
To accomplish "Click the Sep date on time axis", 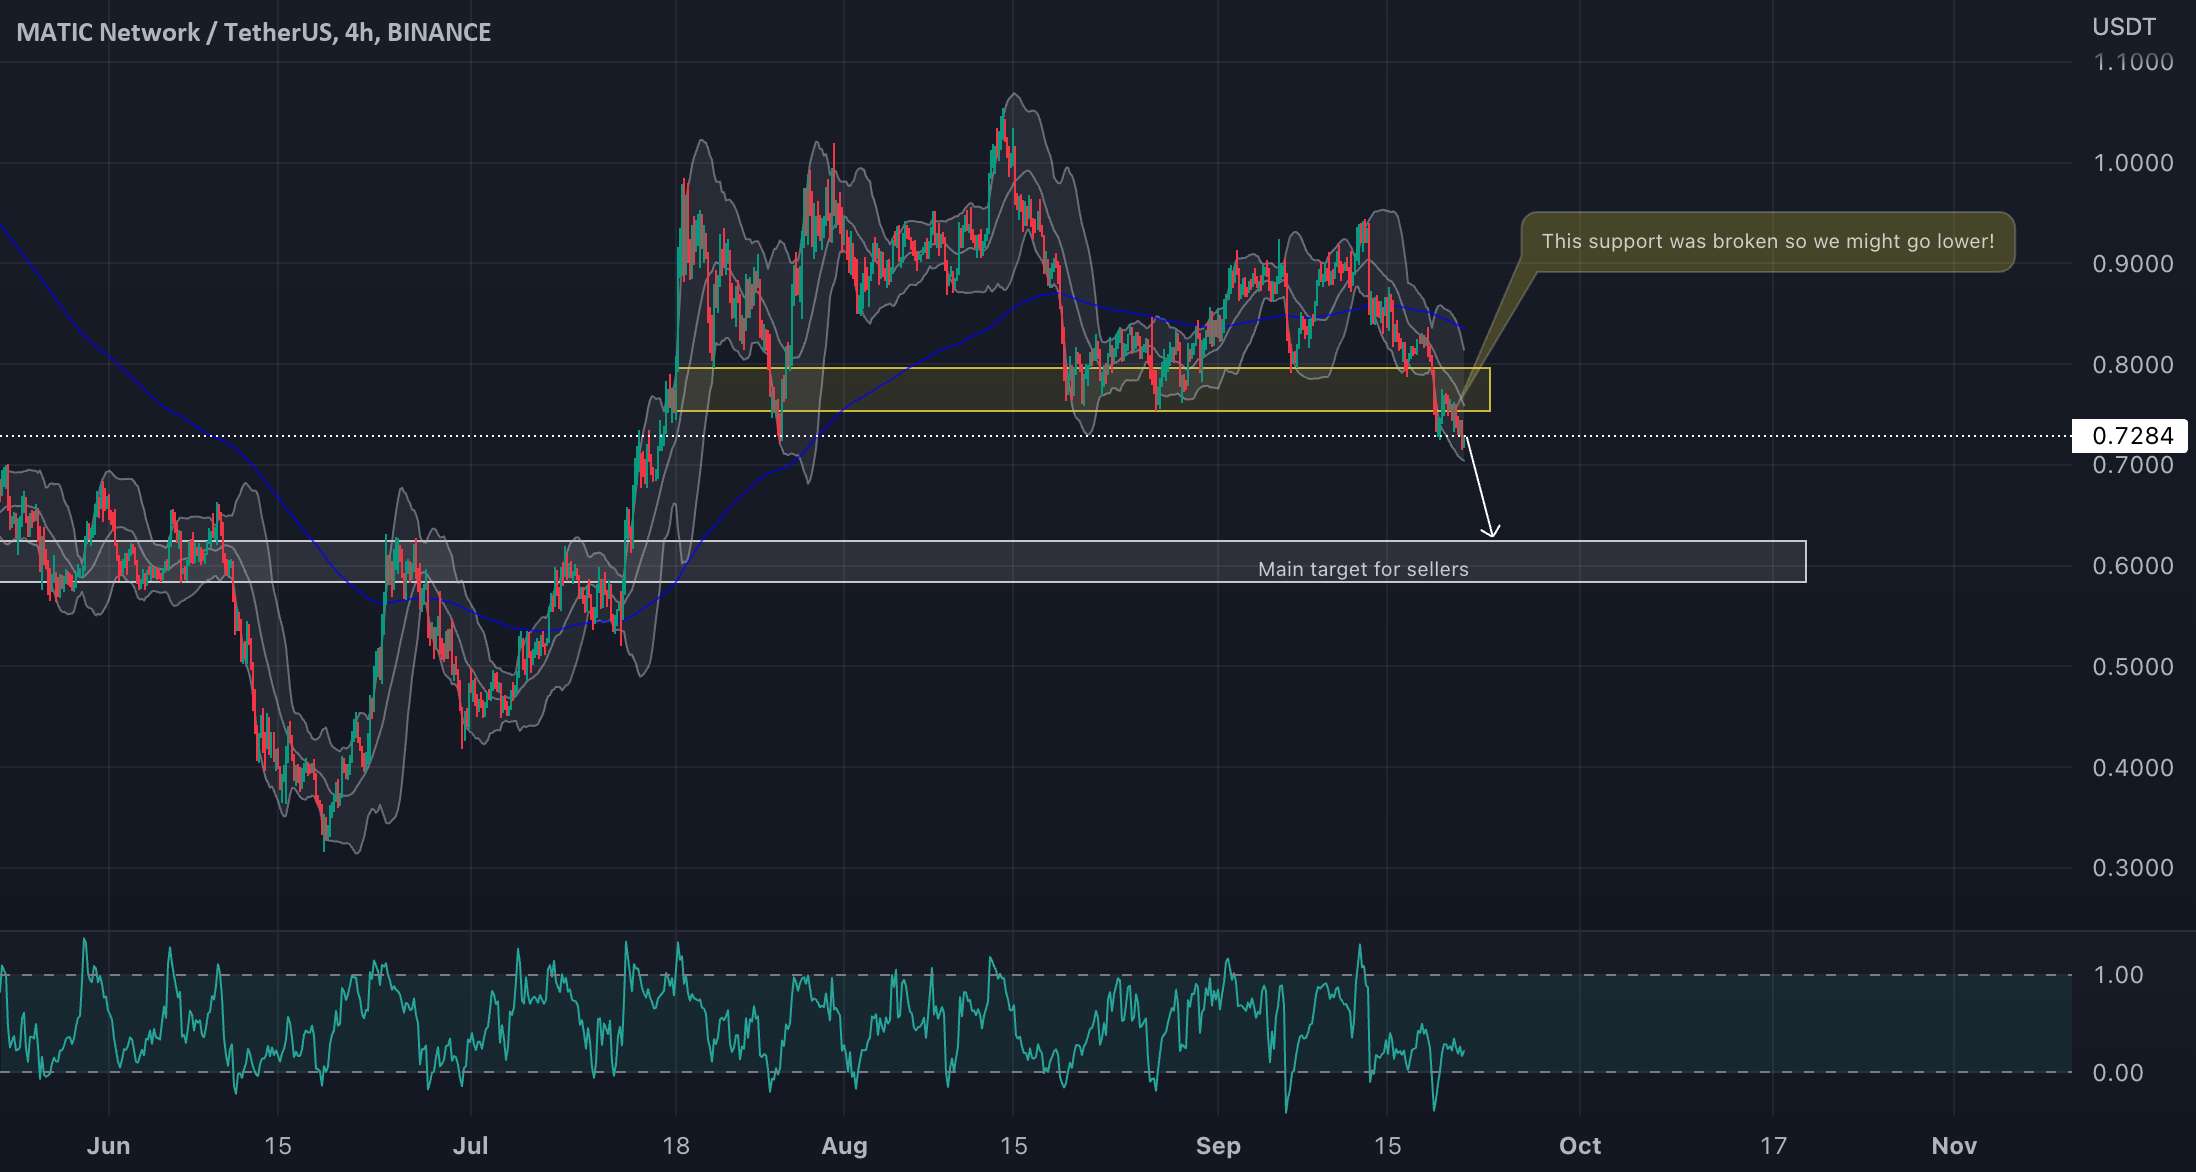I will point(1218,1146).
